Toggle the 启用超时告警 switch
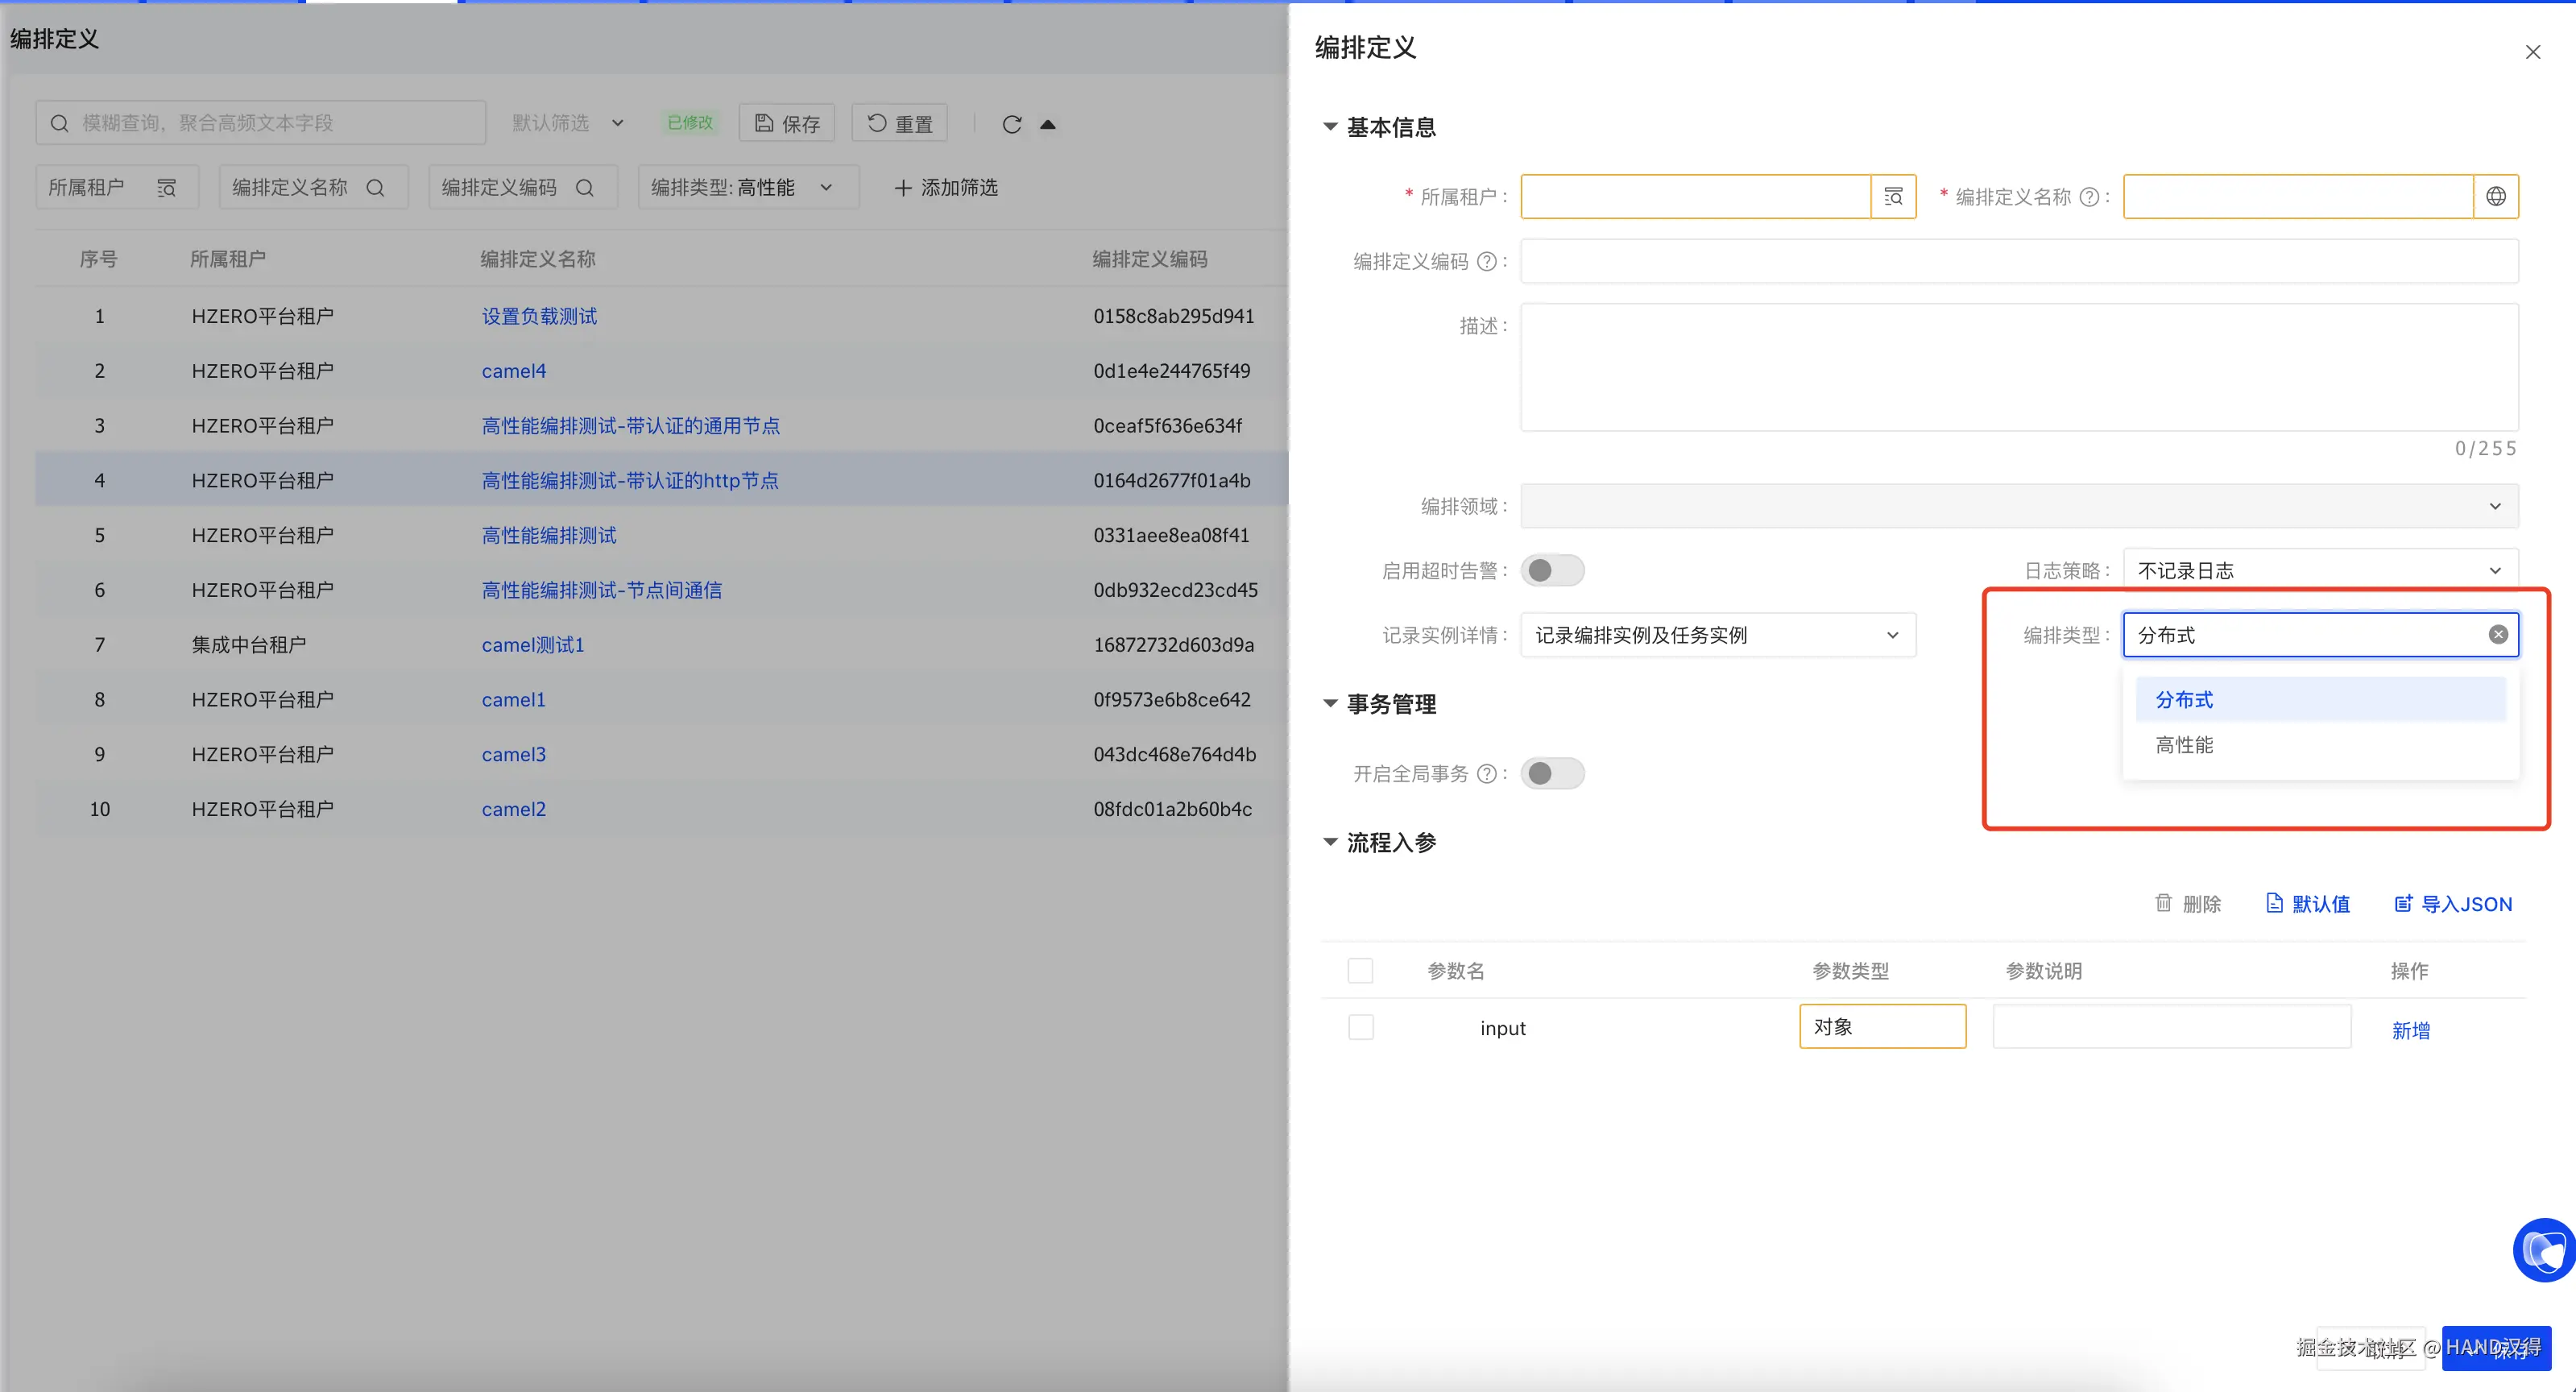The image size is (2576, 1392). [1552, 571]
